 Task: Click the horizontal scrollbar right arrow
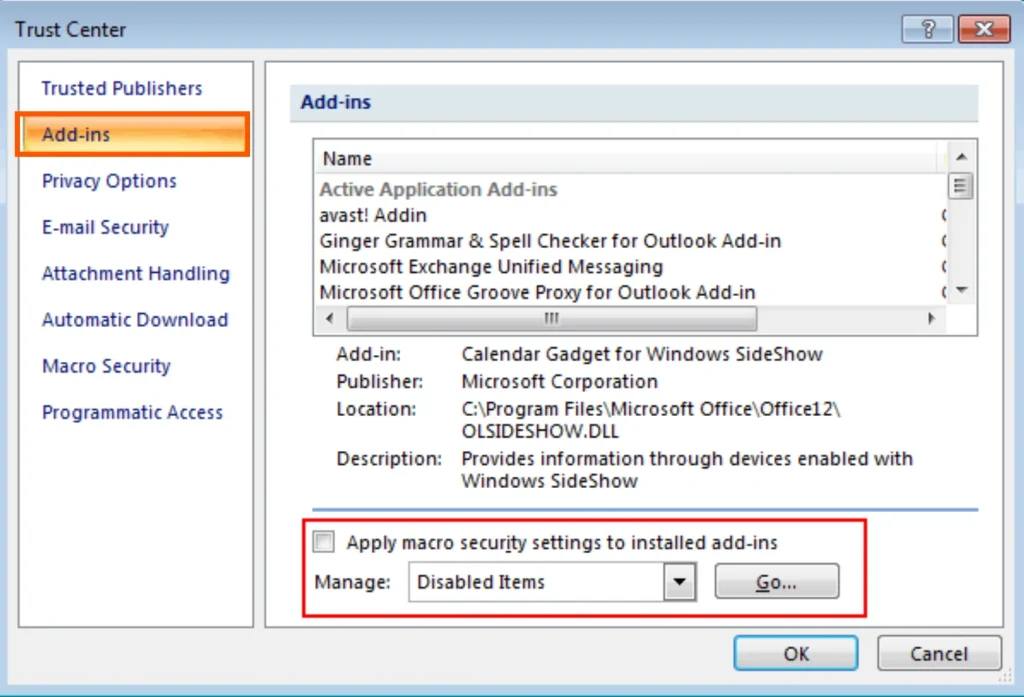tap(931, 318)
